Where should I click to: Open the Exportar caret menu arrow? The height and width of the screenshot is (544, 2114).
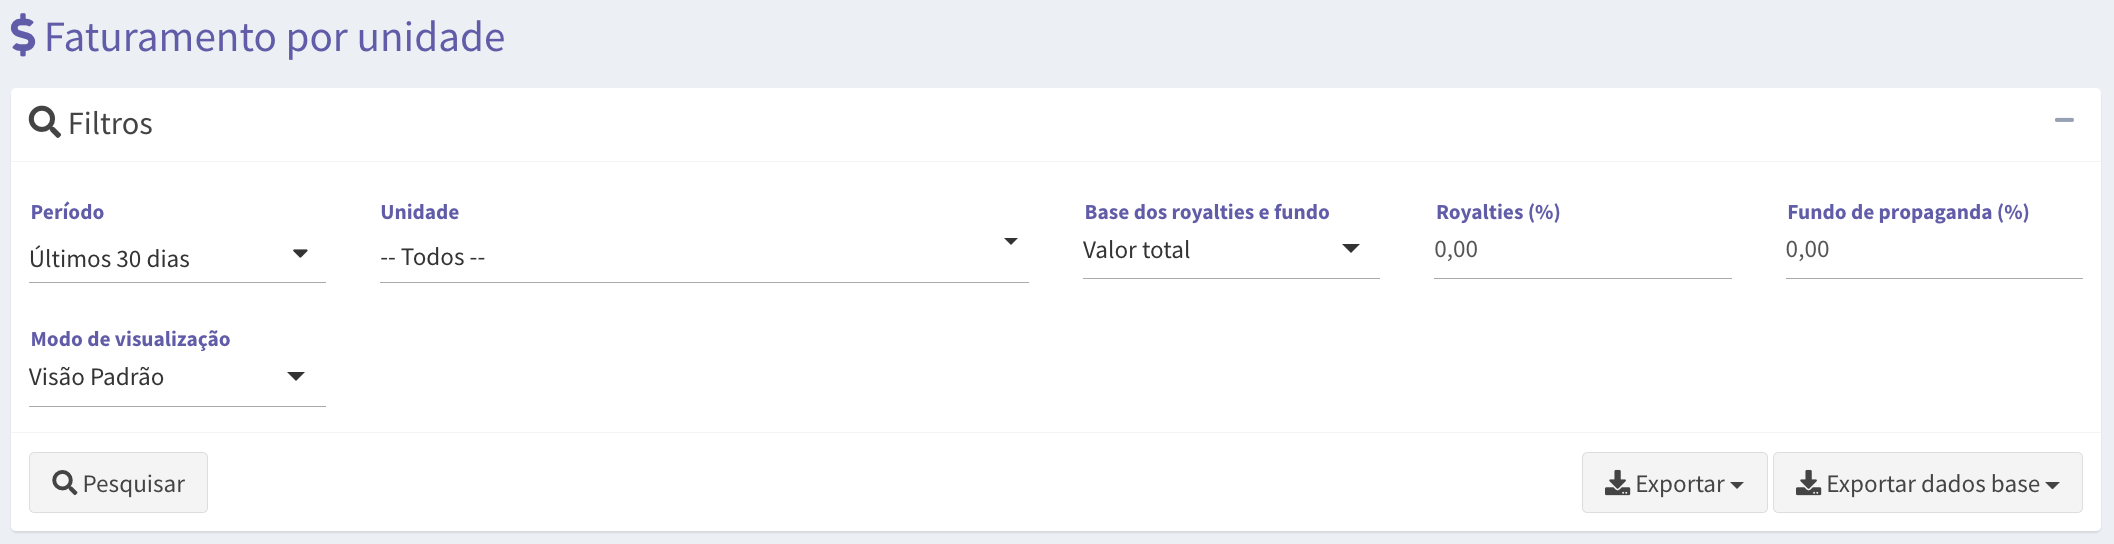click(x=1737, y=485)
